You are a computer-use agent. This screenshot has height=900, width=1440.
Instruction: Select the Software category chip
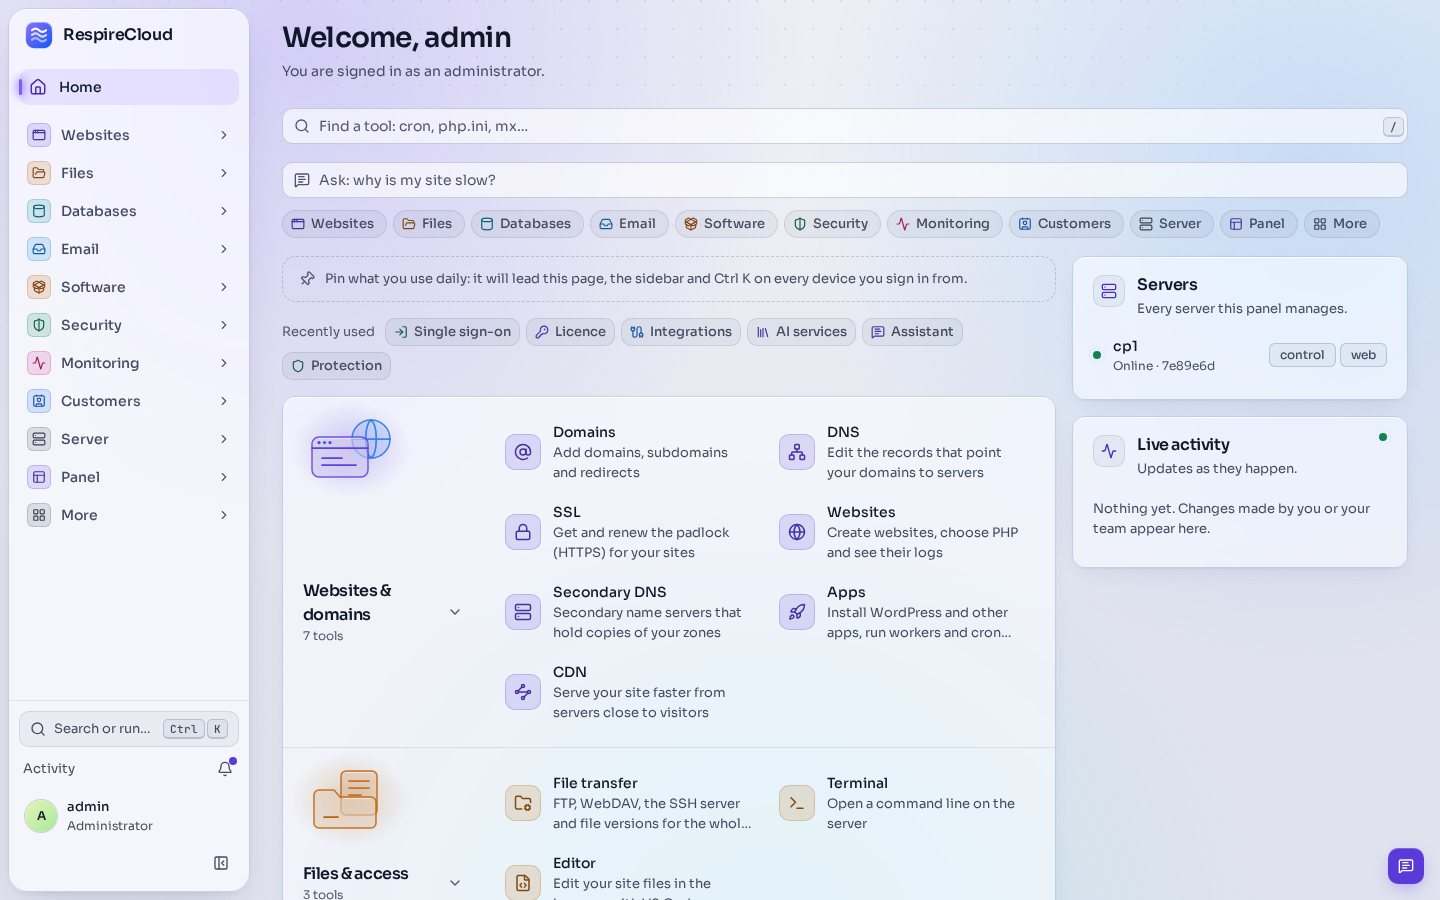click(724, 224)
